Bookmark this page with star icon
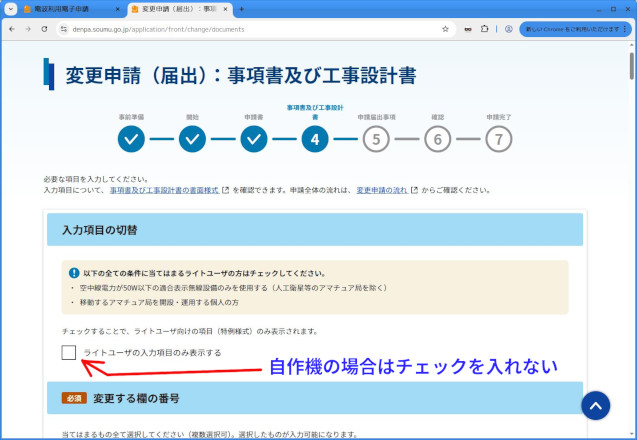Image resolution: width=637 pixels, height=440 pixels. [x=445, y=29]
